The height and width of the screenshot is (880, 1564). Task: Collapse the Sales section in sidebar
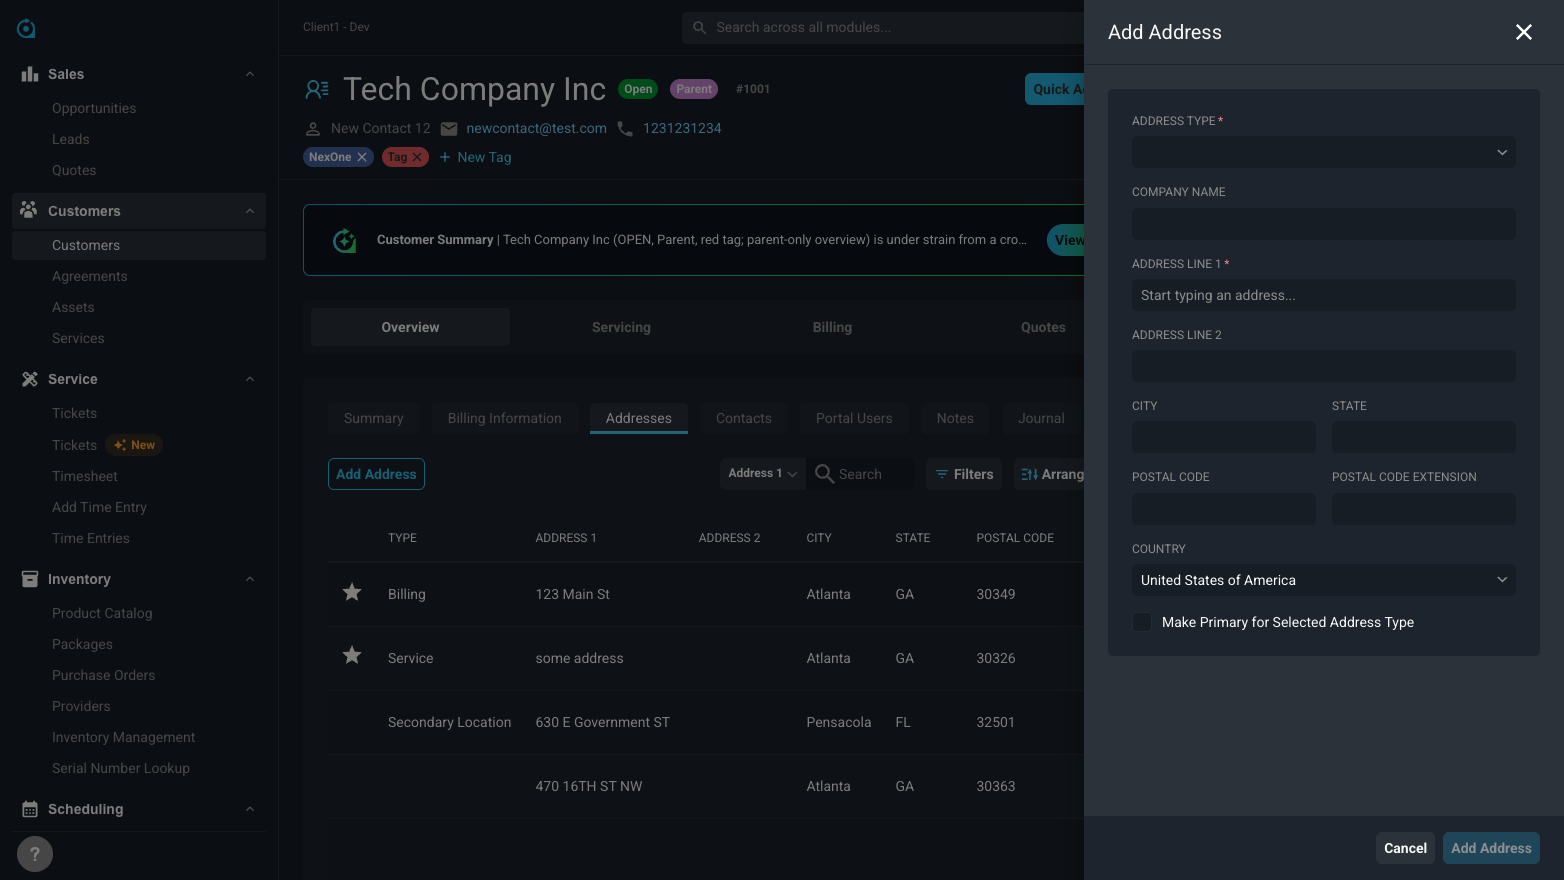pos(250,74)
